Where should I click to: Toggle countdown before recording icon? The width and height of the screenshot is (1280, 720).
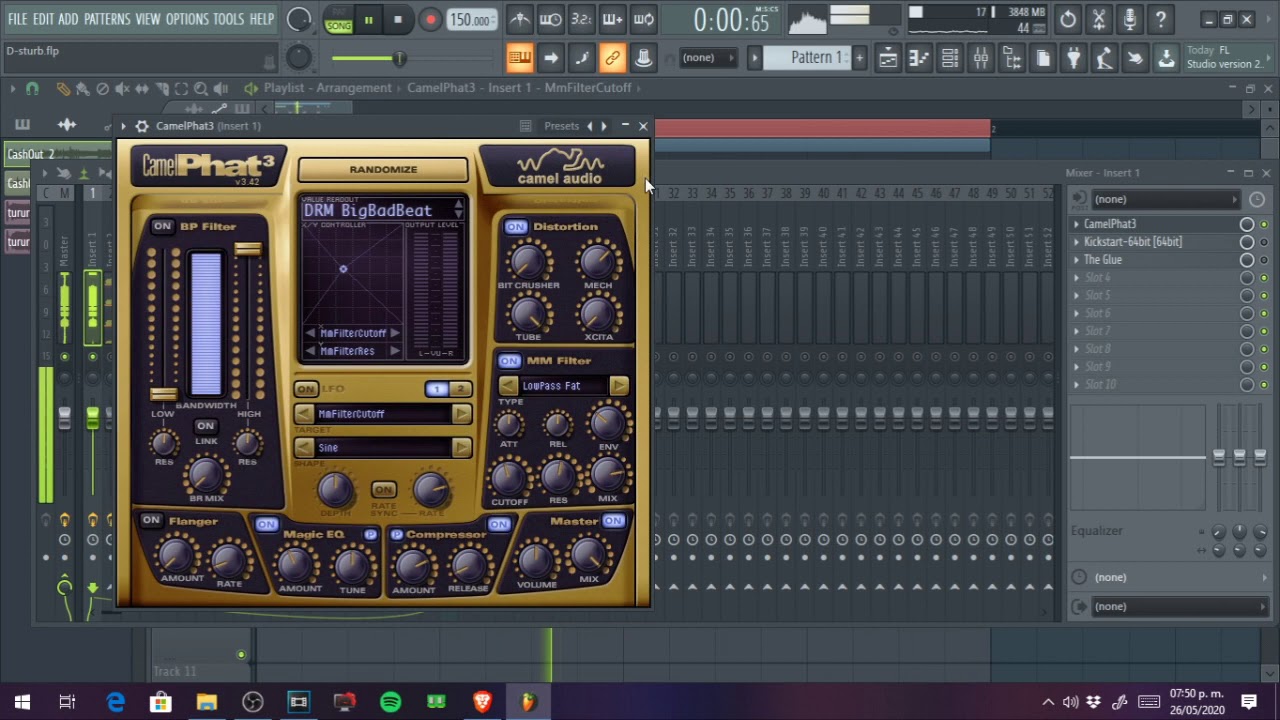[581, 19]
